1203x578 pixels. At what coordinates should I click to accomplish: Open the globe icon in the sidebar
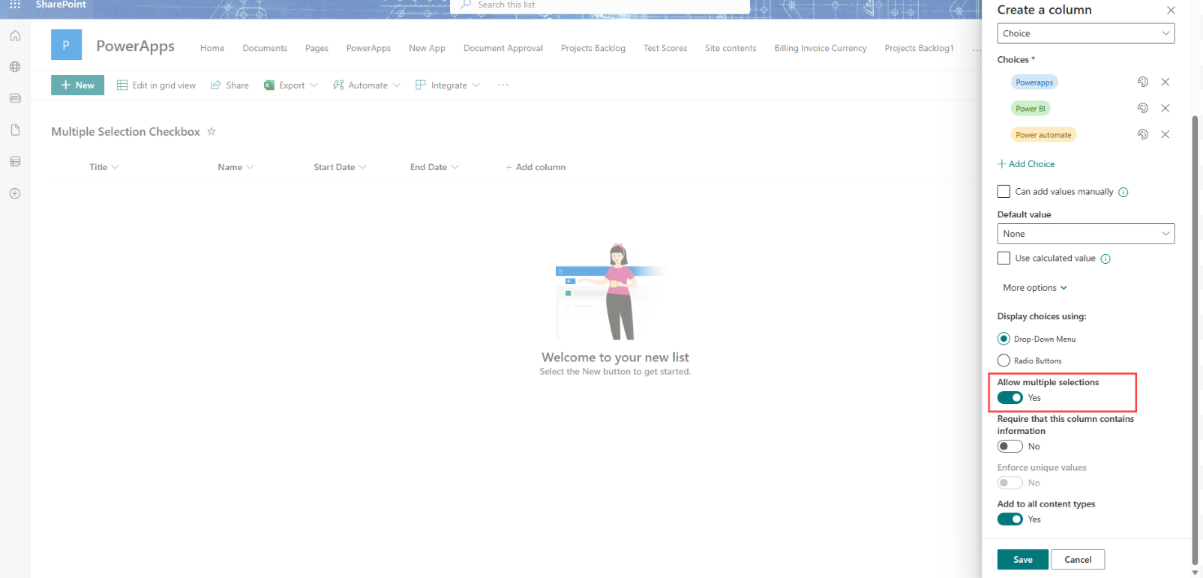point(15,66)
